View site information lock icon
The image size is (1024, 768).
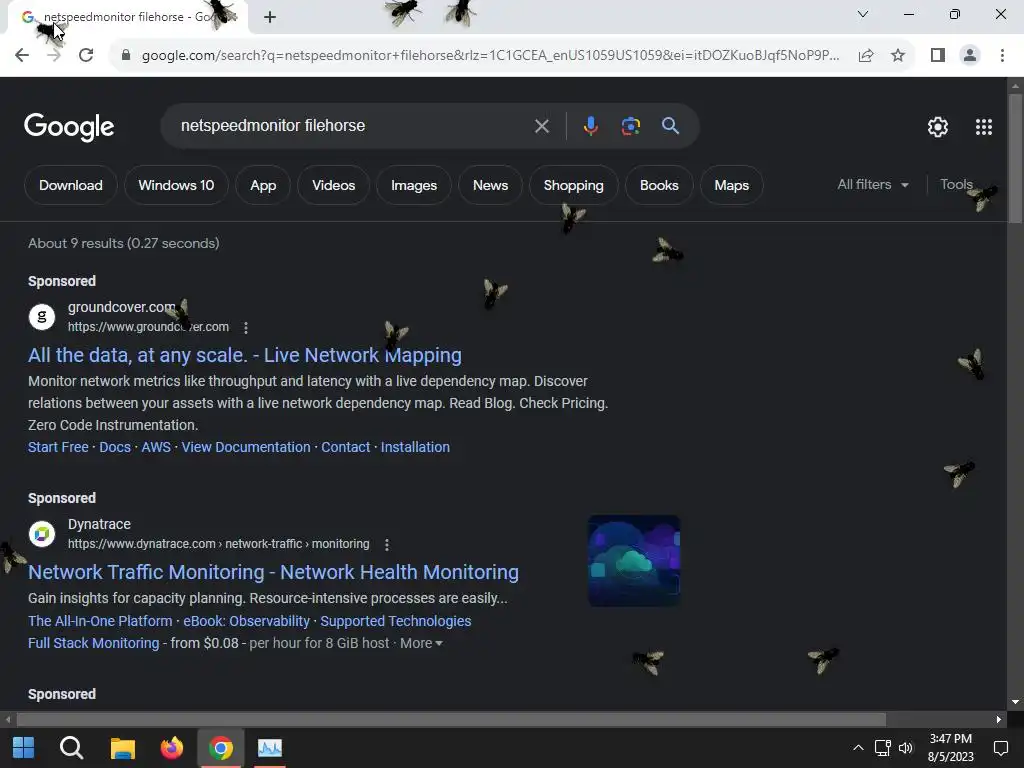(x=126, y=56)
